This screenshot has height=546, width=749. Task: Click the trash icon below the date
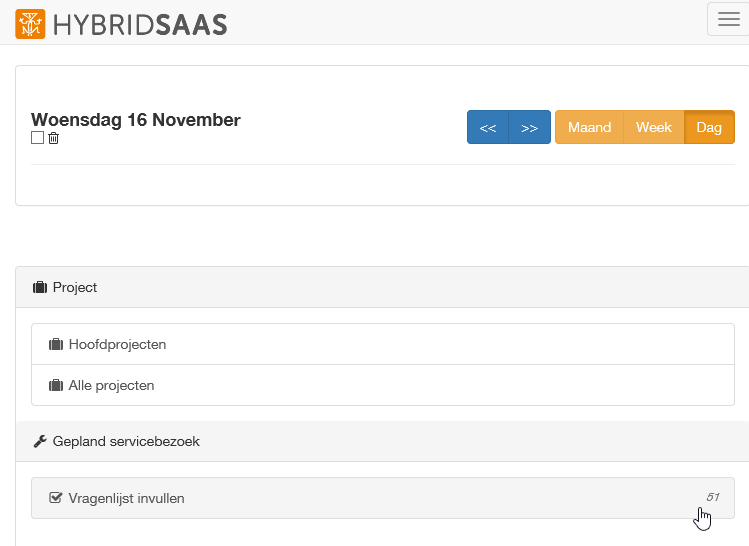click(x=54, y=138)
